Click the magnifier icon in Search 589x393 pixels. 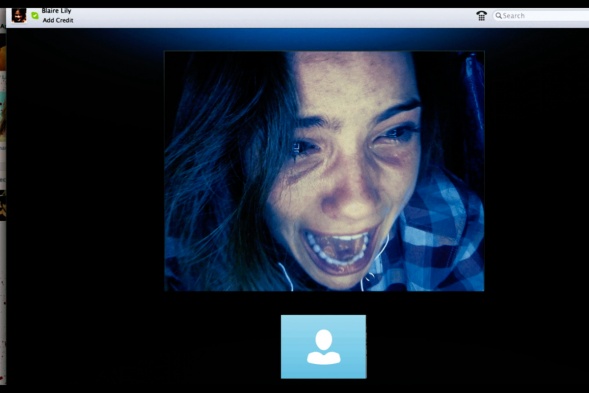pos(498,15)
